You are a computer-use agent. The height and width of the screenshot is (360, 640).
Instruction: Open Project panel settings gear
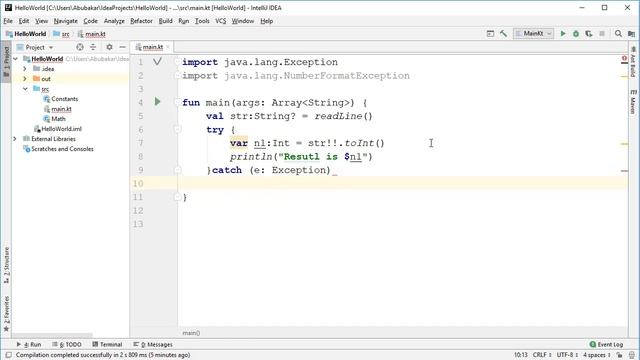tap(109, 47)
